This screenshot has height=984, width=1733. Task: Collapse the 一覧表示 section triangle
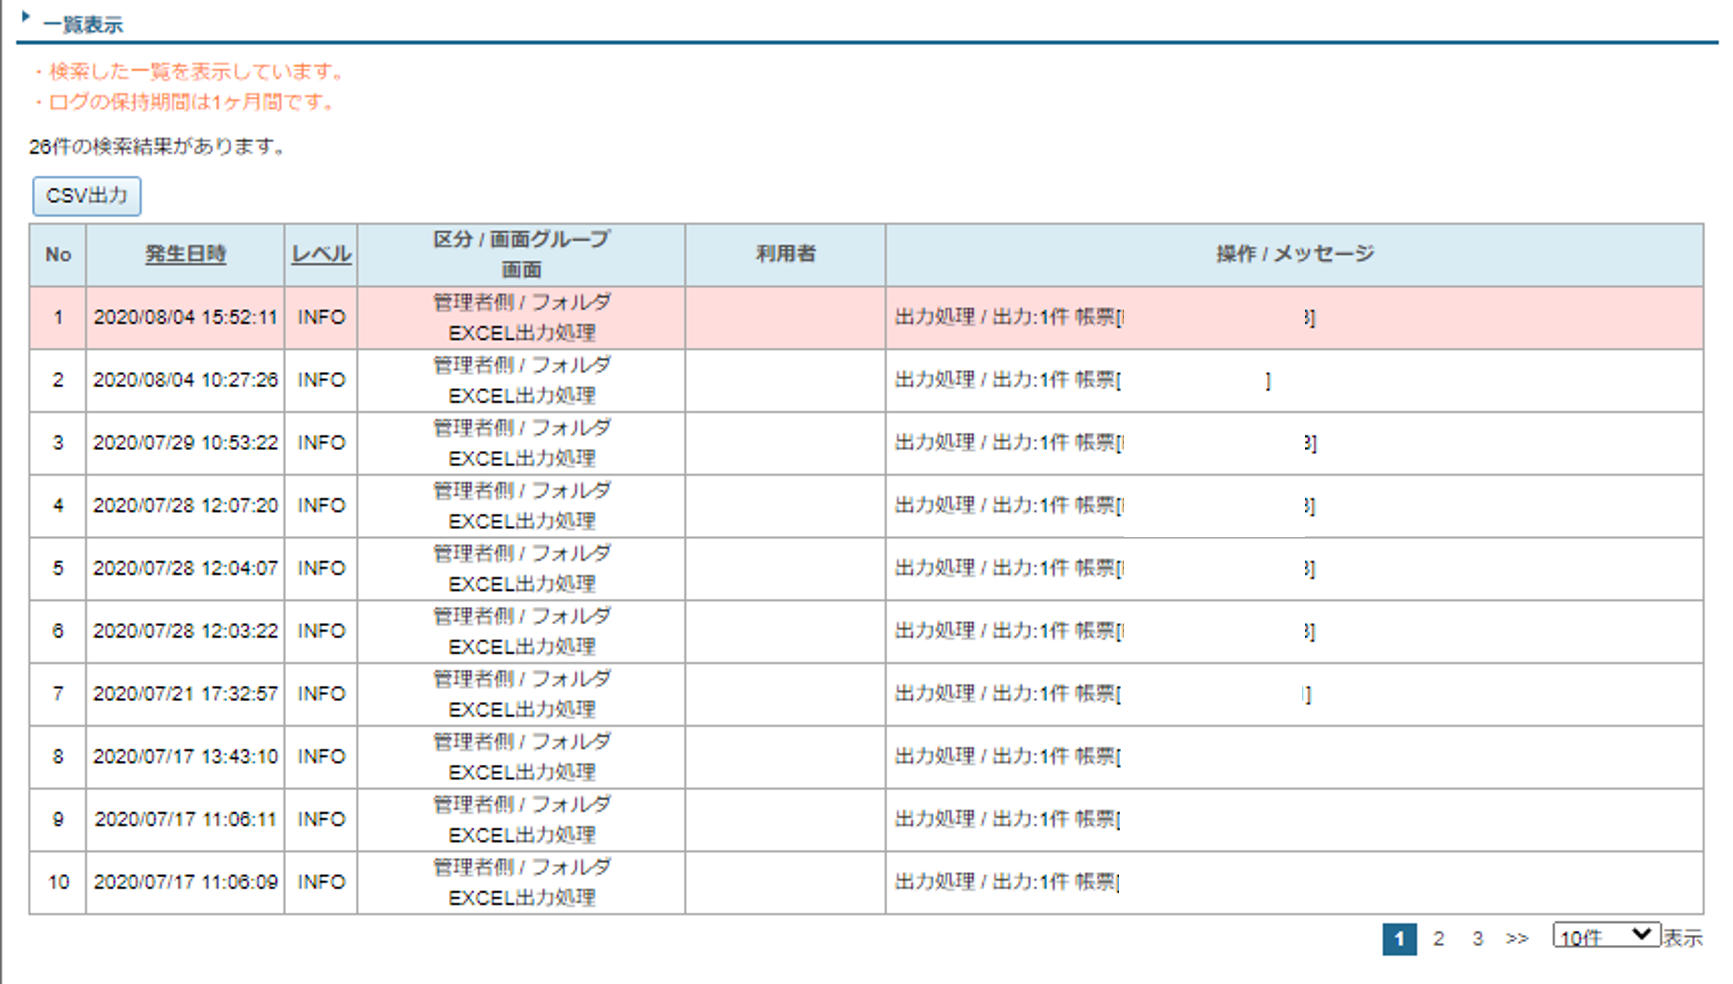(26, 17)
